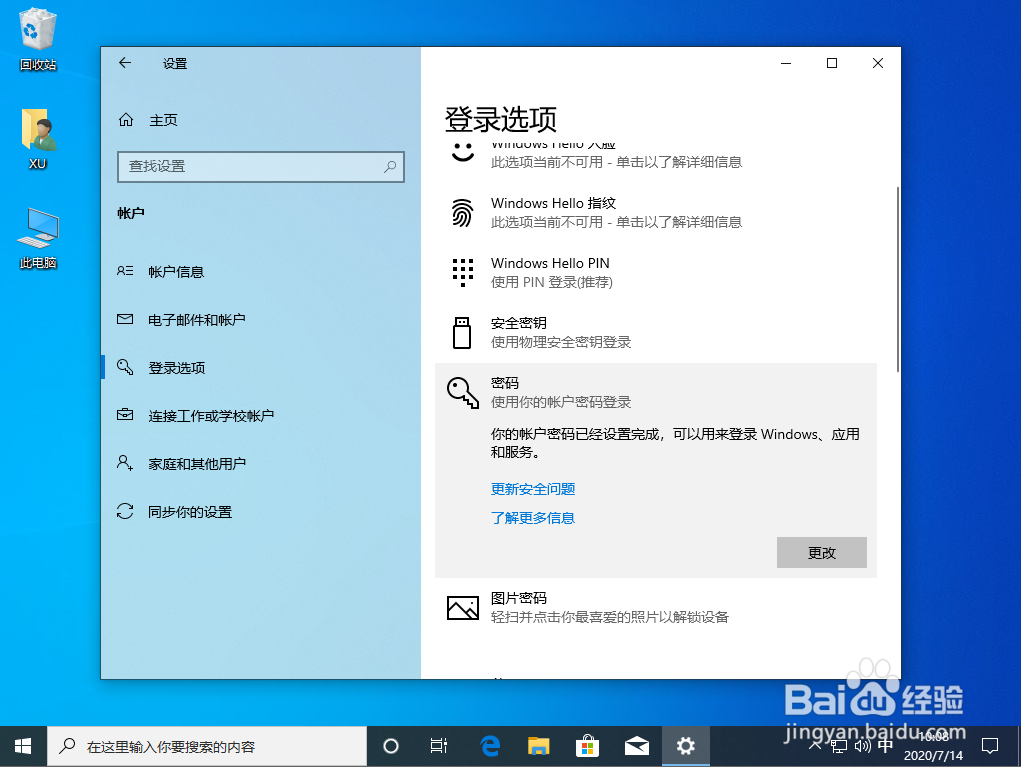Click the 密码 key icon
This screenshot has height=767, width=1021.
coord(462,394)
